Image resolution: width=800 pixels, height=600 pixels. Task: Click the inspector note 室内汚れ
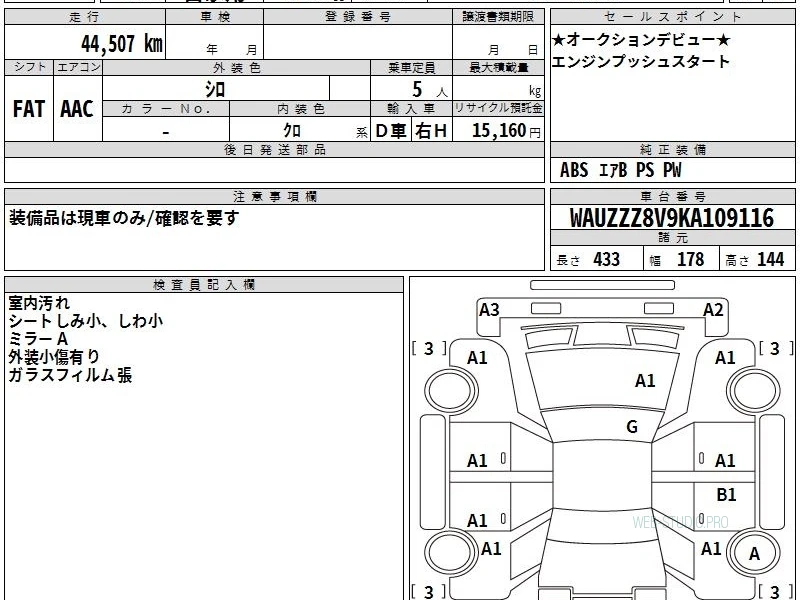pyautogui.click(x=39, y=303)
